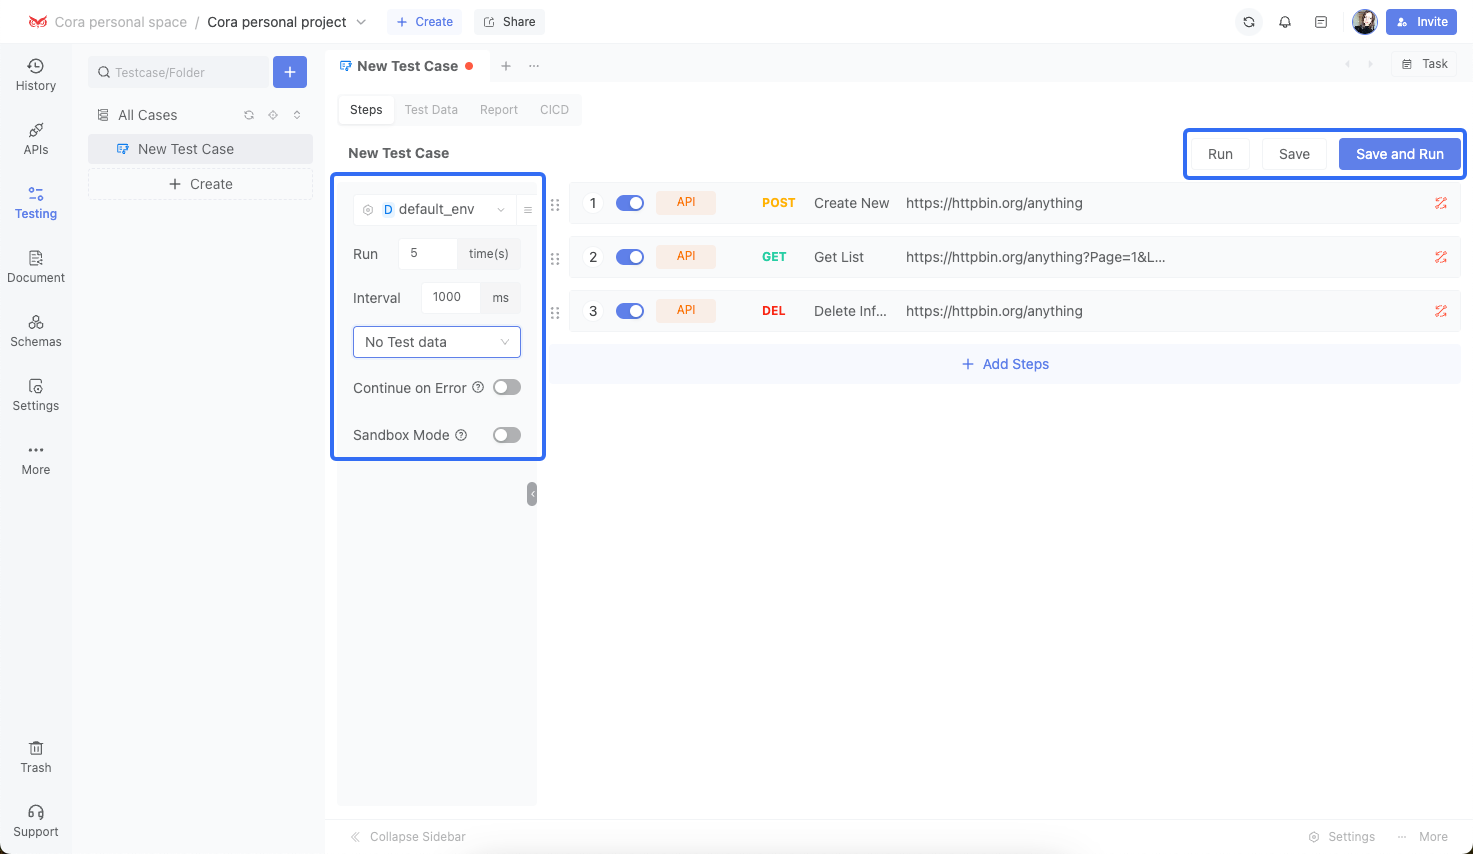Image resolution: width=1473 pixels, height=854 pixels.
Task: Click drag handle of step 1
Action: [x=555, y=204]
